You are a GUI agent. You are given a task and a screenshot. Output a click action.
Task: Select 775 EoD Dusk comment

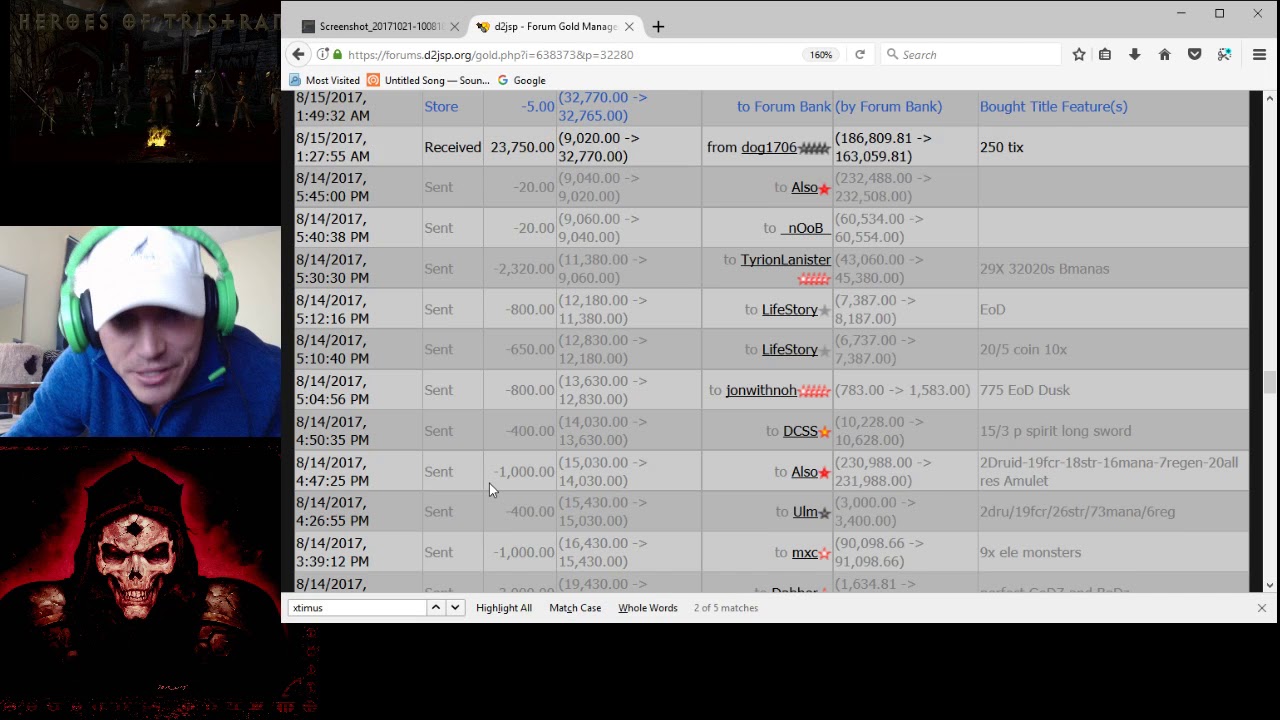click(x=1025, y=390)
